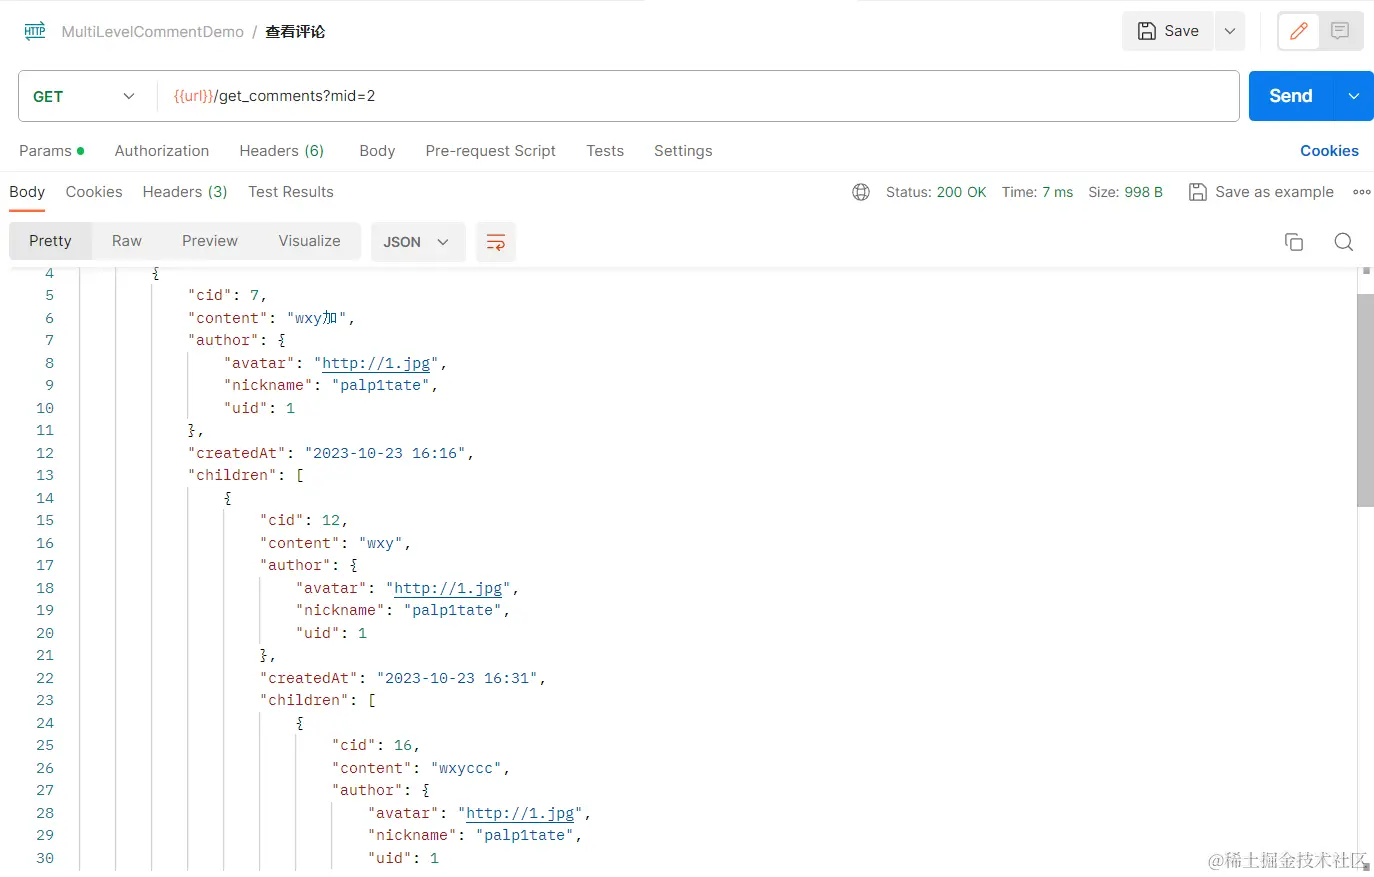Screen dimensions: 1374x877
Task: Click the Status: 200 OK text
Action: tap(936, 192)
